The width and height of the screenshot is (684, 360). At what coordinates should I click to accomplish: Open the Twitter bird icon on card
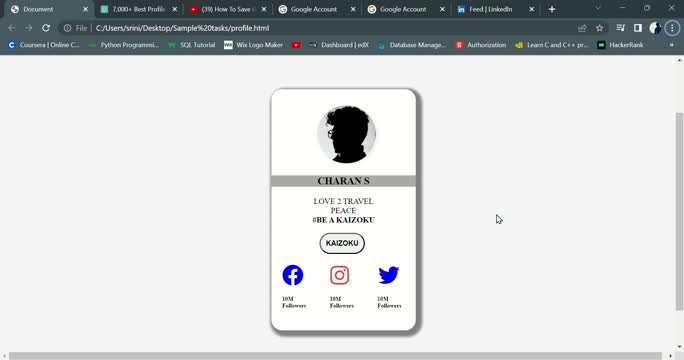pyautogui.click(x=389, y=275)
